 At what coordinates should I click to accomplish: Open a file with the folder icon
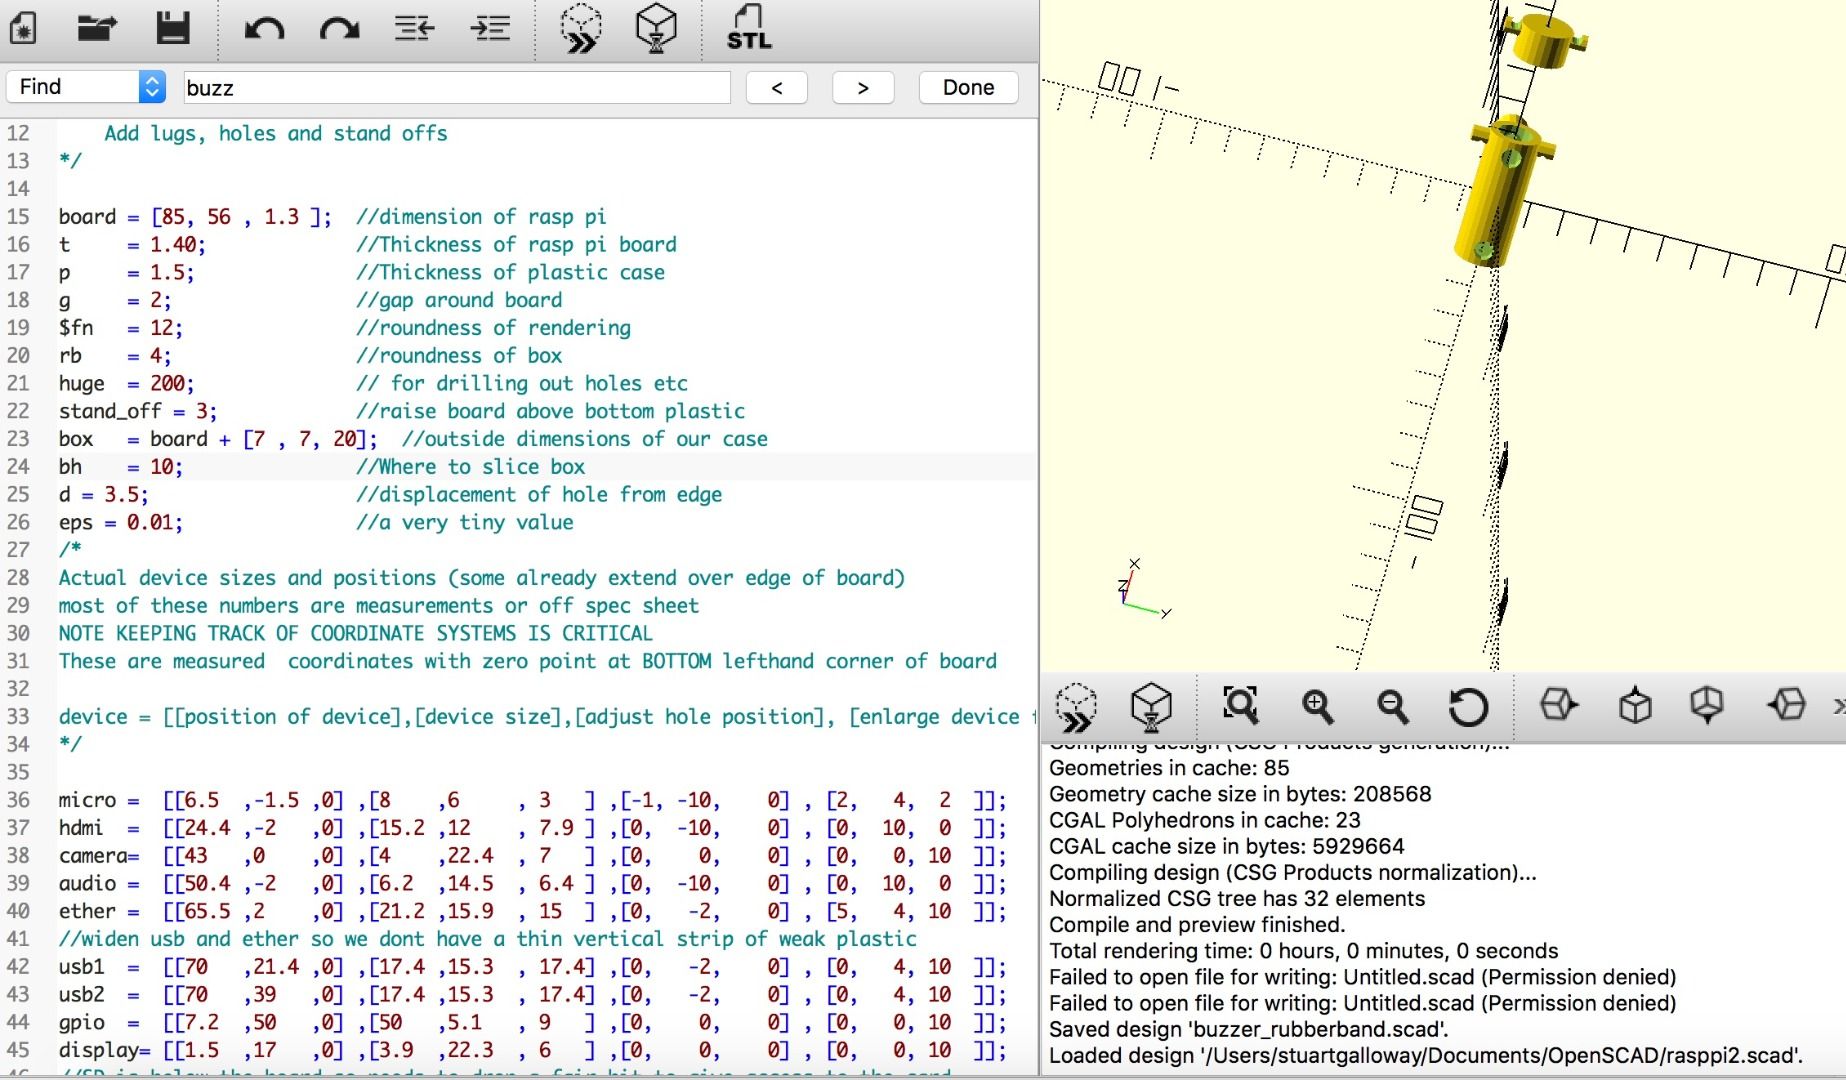coord(97,28)
